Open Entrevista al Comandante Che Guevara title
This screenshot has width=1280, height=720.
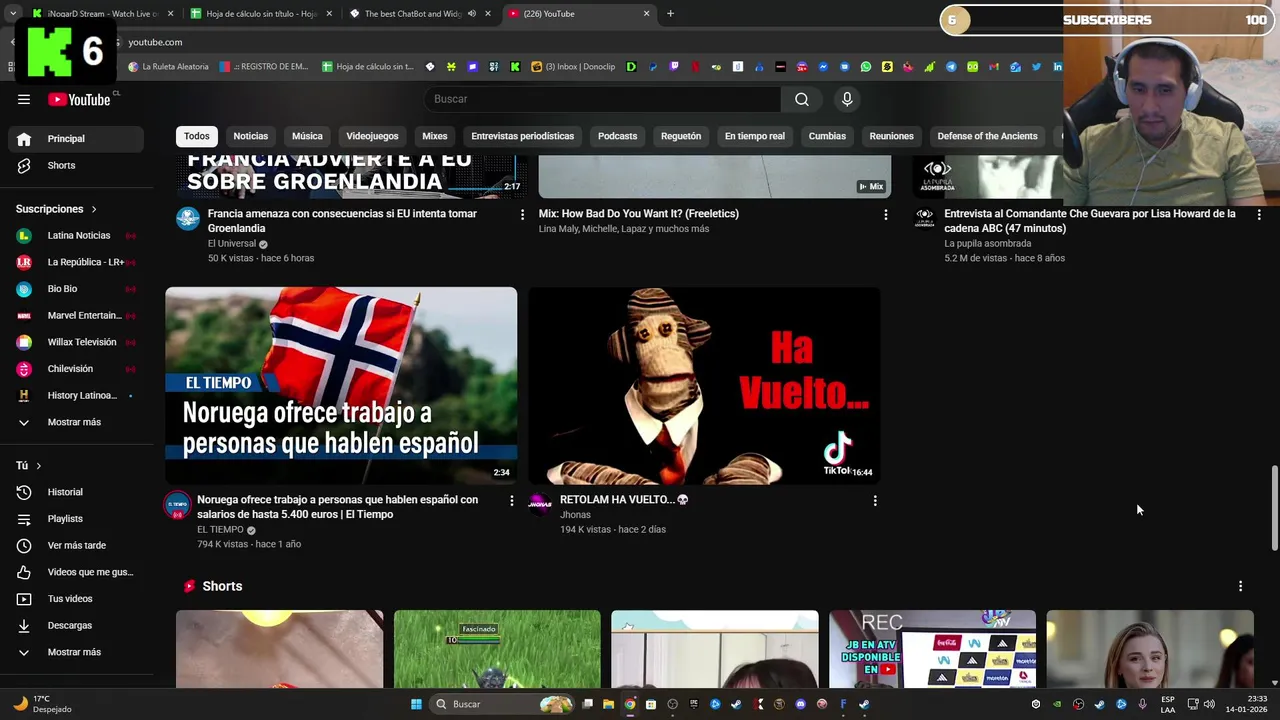(1090, 221)
